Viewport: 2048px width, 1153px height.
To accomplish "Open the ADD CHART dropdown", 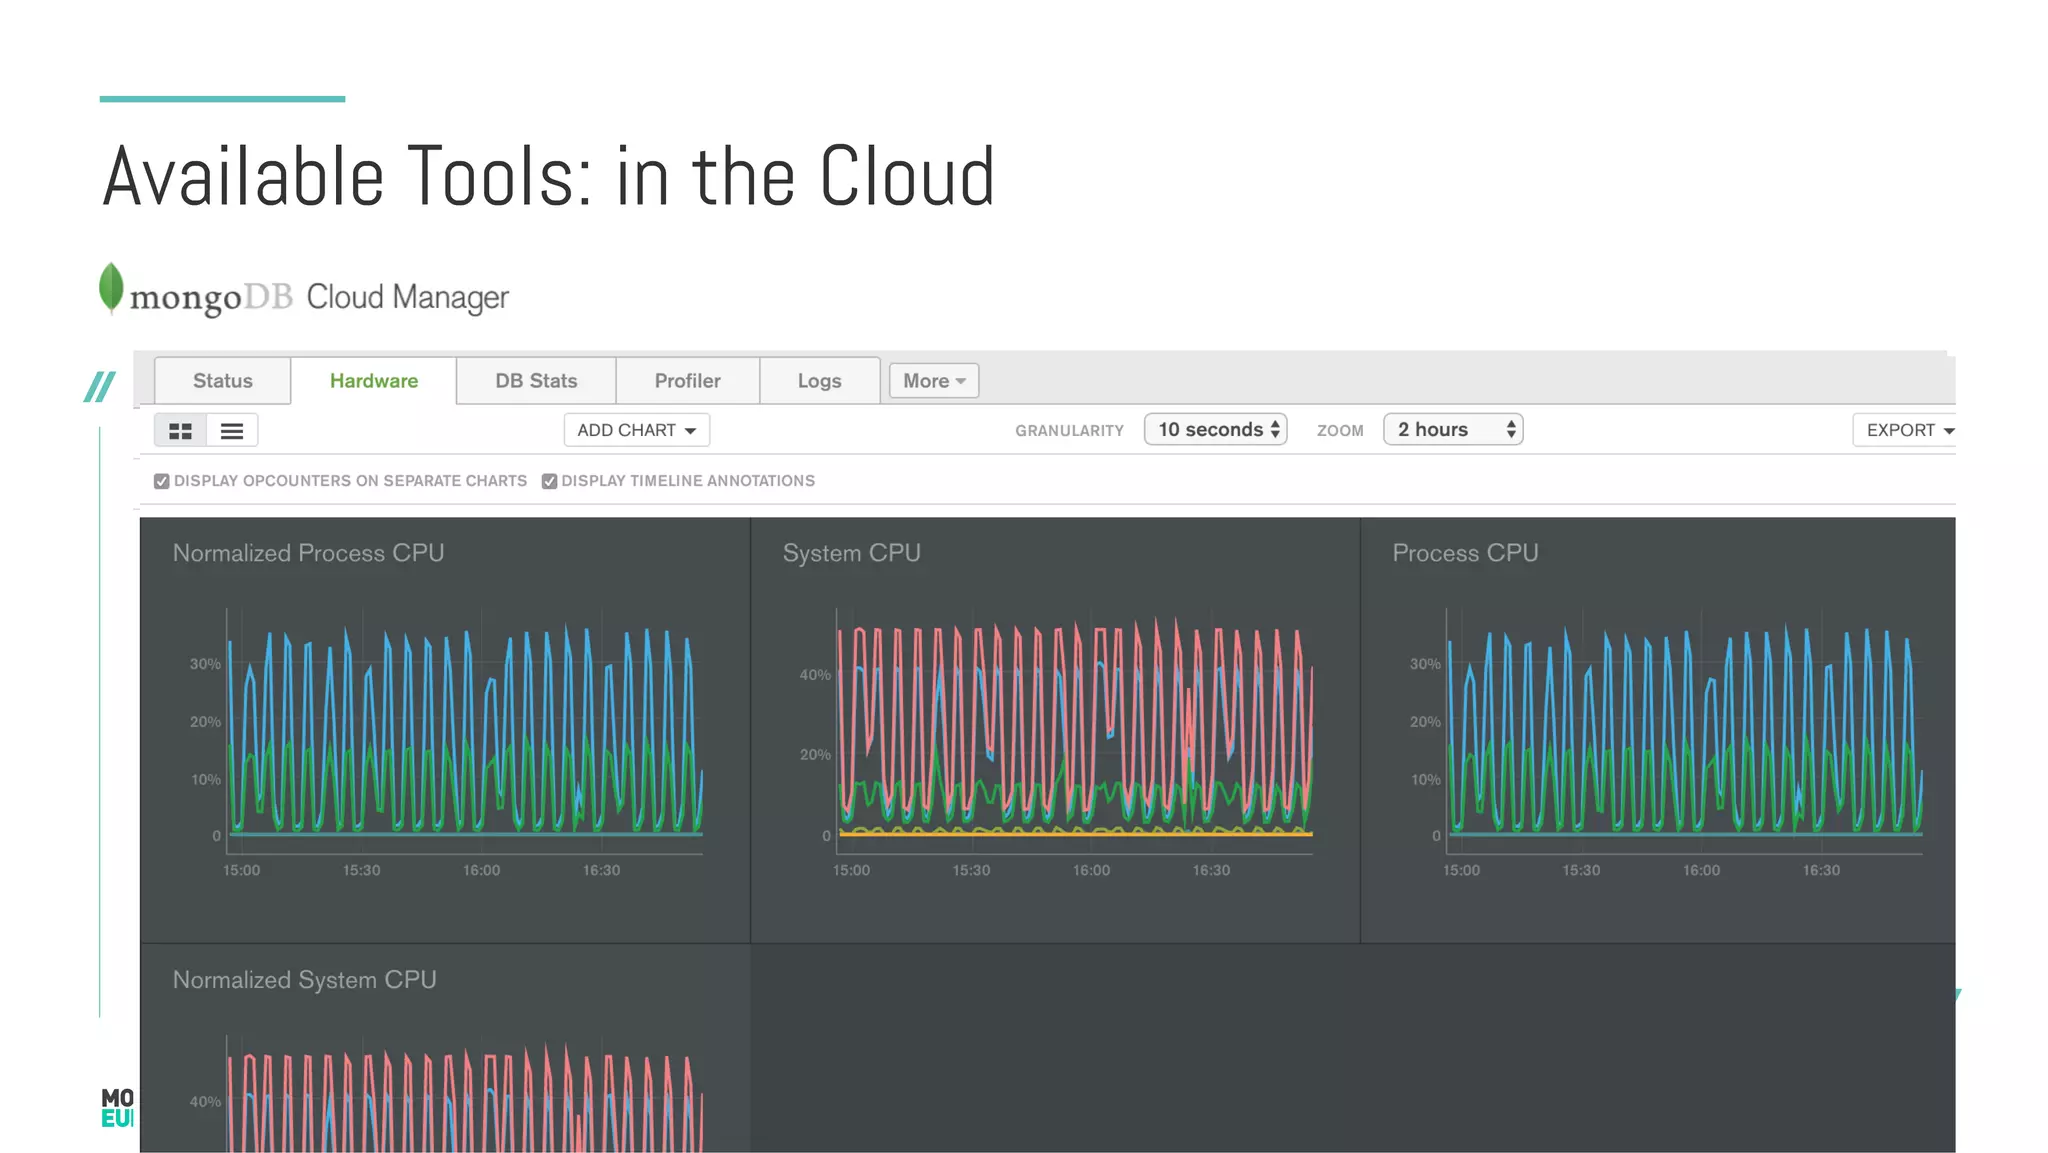I will (x=637, y=430).
